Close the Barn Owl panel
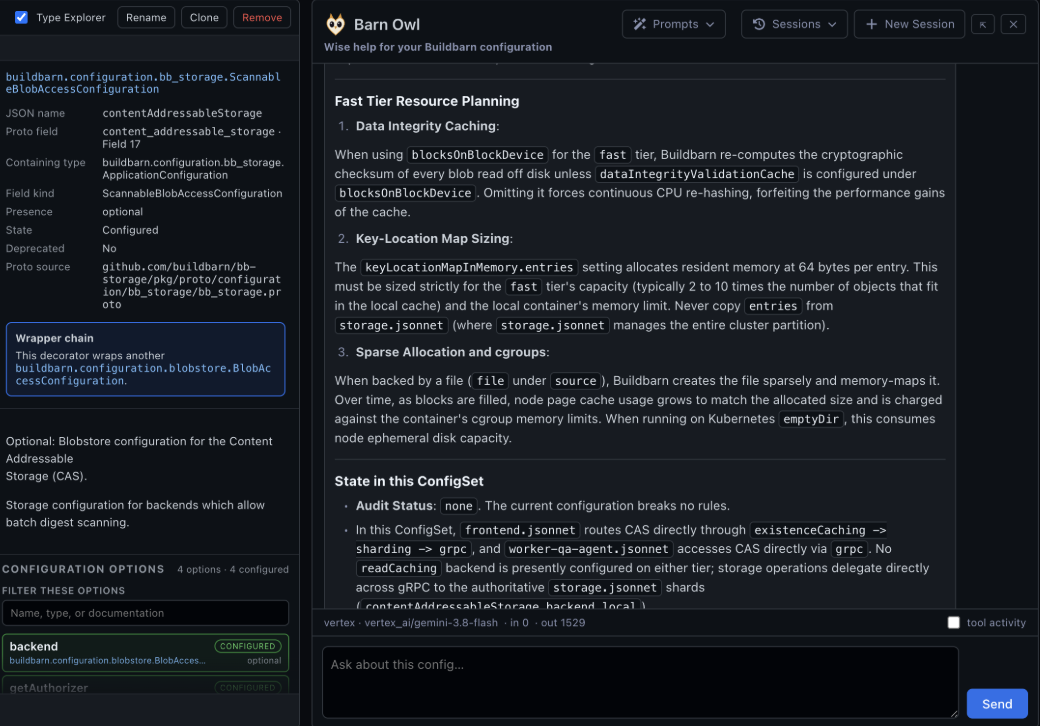 (1013, 25)
